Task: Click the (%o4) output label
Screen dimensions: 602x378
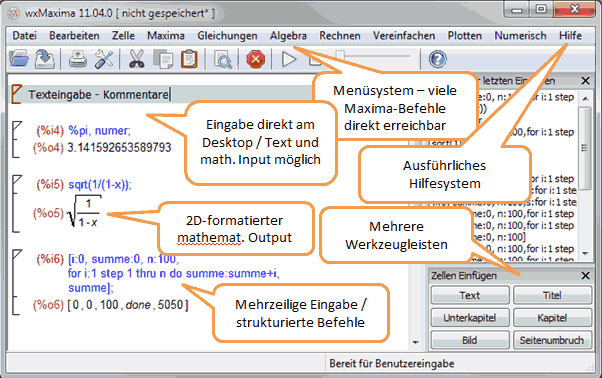Action: pyautogui.click(x=48, y=147)
